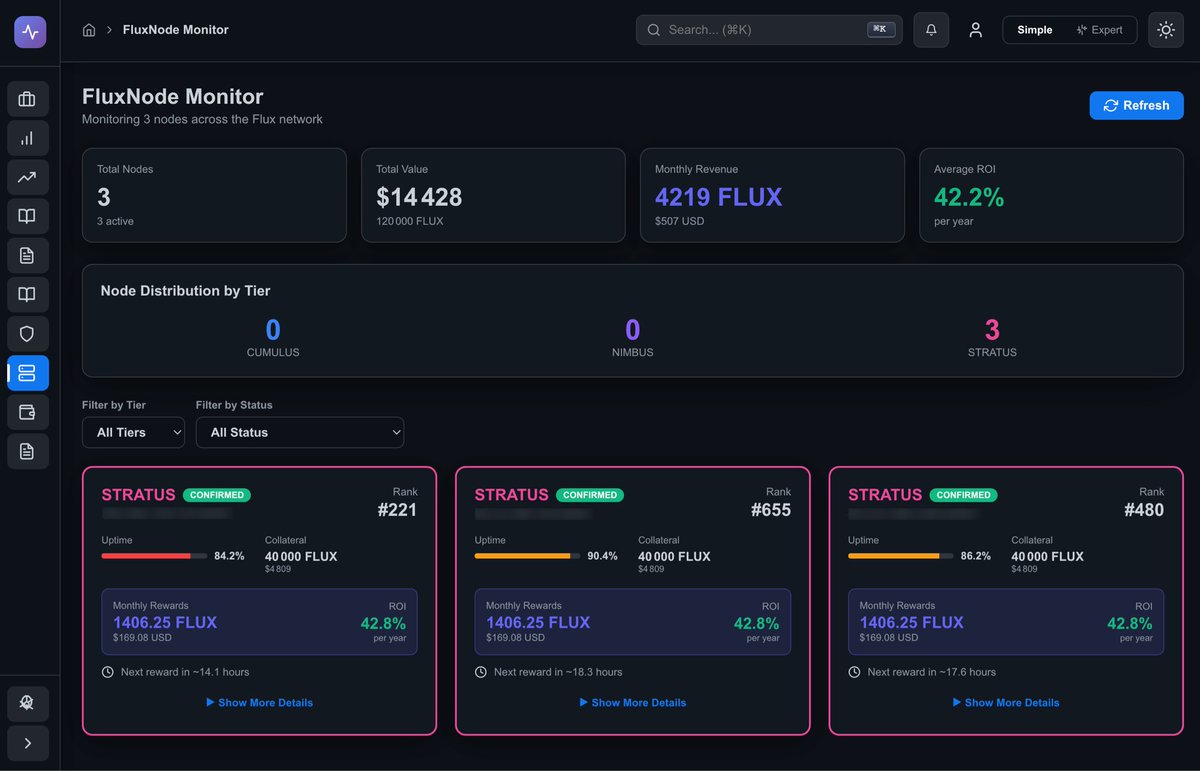Image resolution: width=1200 pixels, height=771 pixels.
Task: Open the trending-up arrow sidebar icon
Action: [x=27, y=177]
